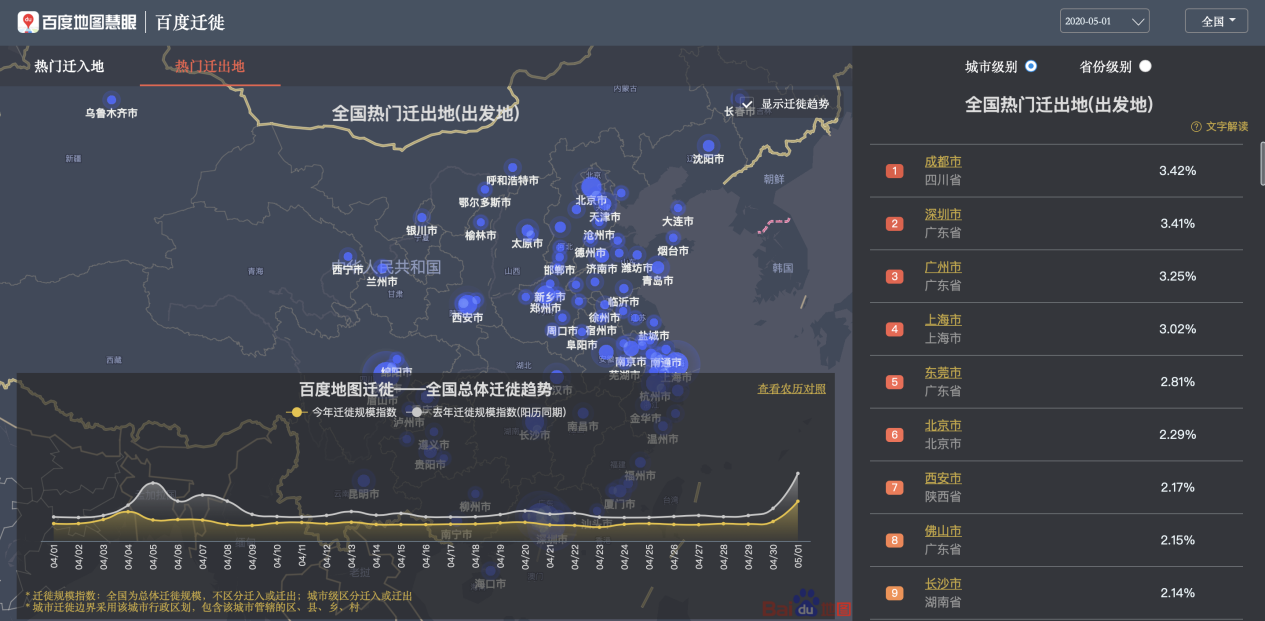Click the 西安市 bubble marker on map
The image size is (1265, 621).
coord(465,303)
